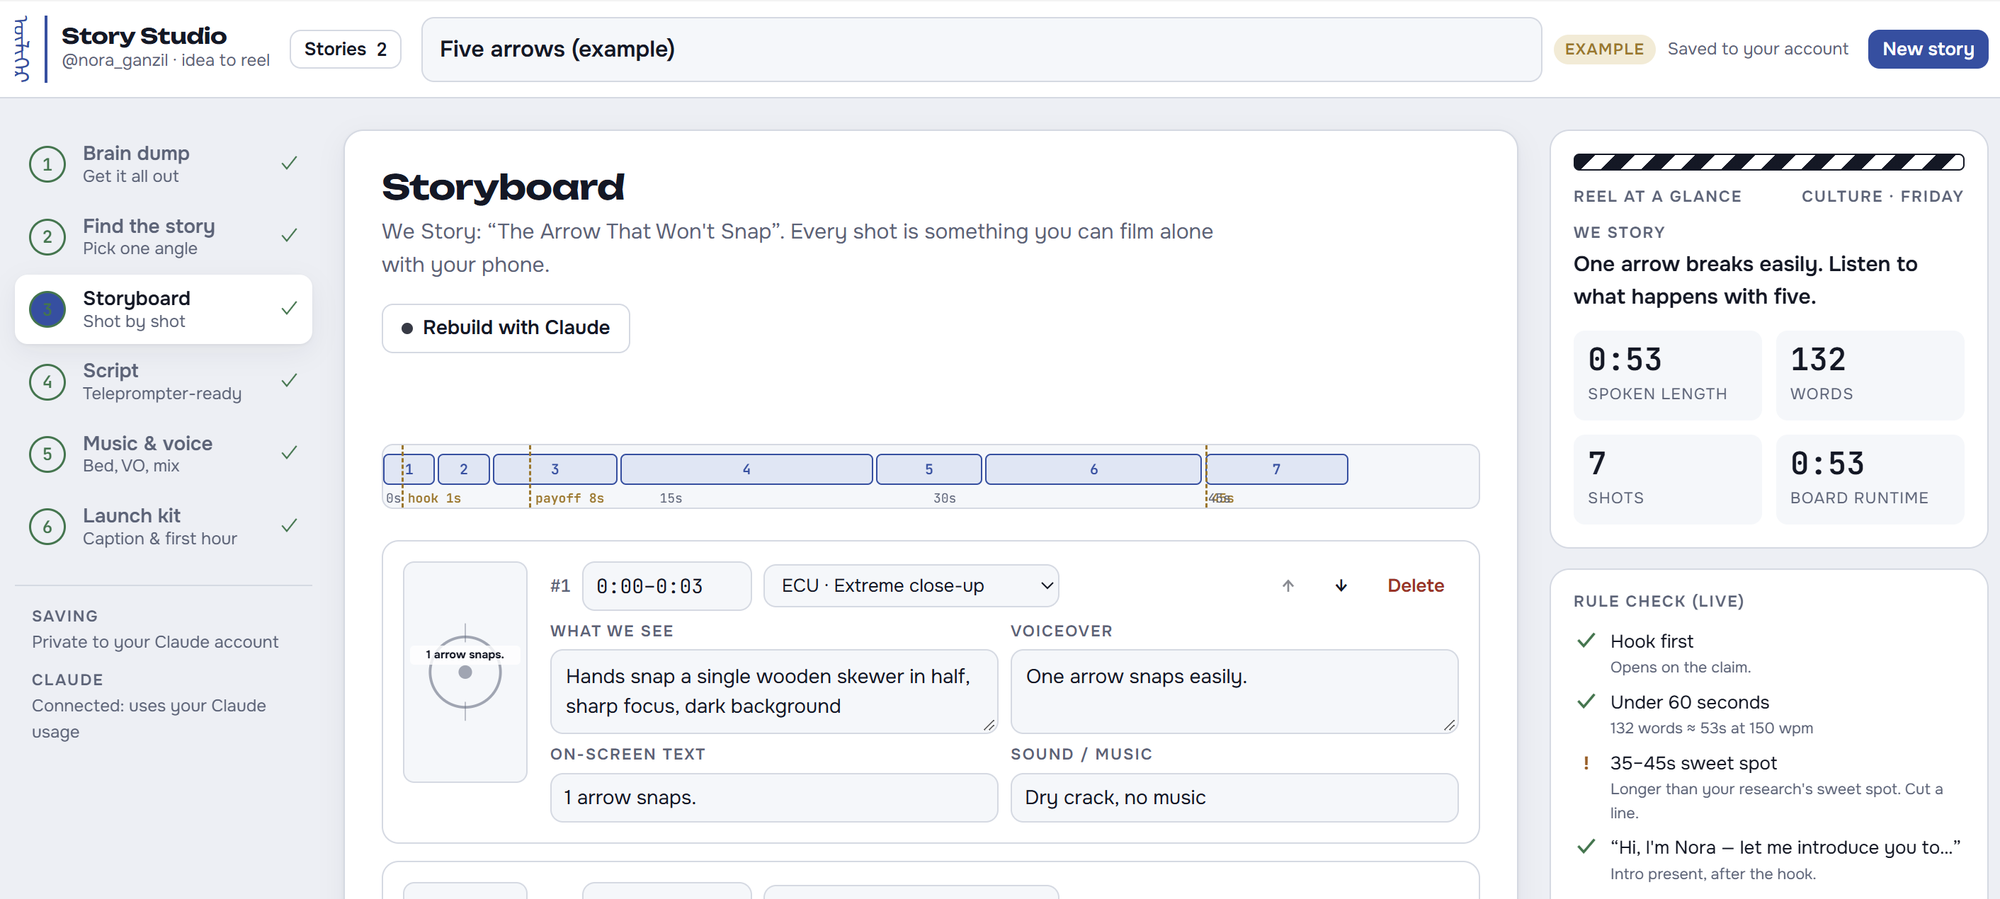Rebuild the storyboard with Claude
Screen dimensions: 2000x899
[505, 328]
